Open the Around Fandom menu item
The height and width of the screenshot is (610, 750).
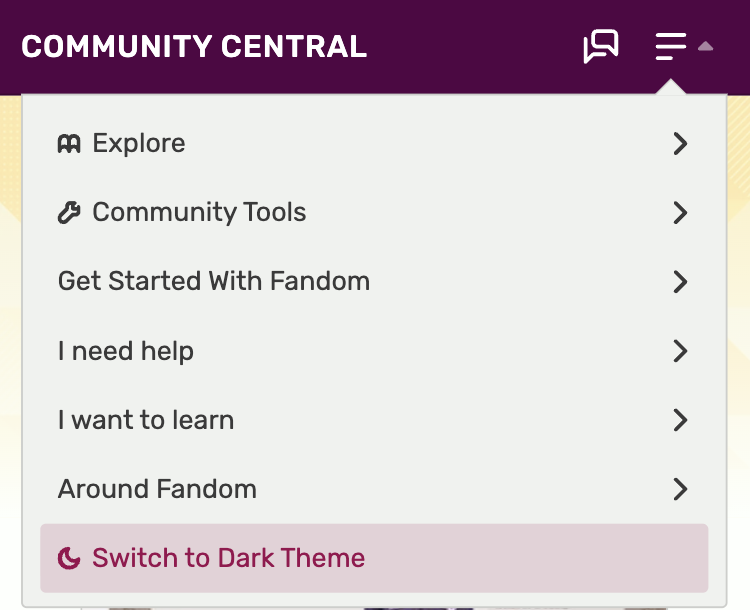coord(157,489)
